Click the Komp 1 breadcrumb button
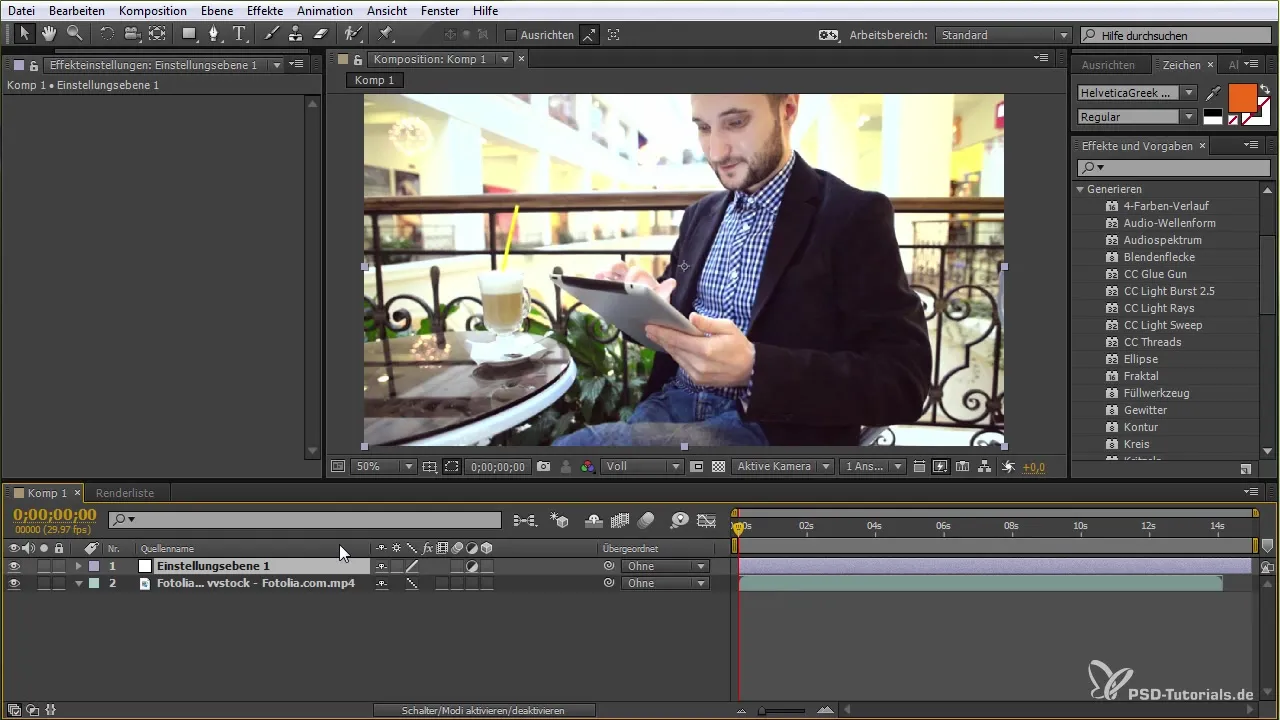The height and width of the screenshot is (720, 1280). 374,80
